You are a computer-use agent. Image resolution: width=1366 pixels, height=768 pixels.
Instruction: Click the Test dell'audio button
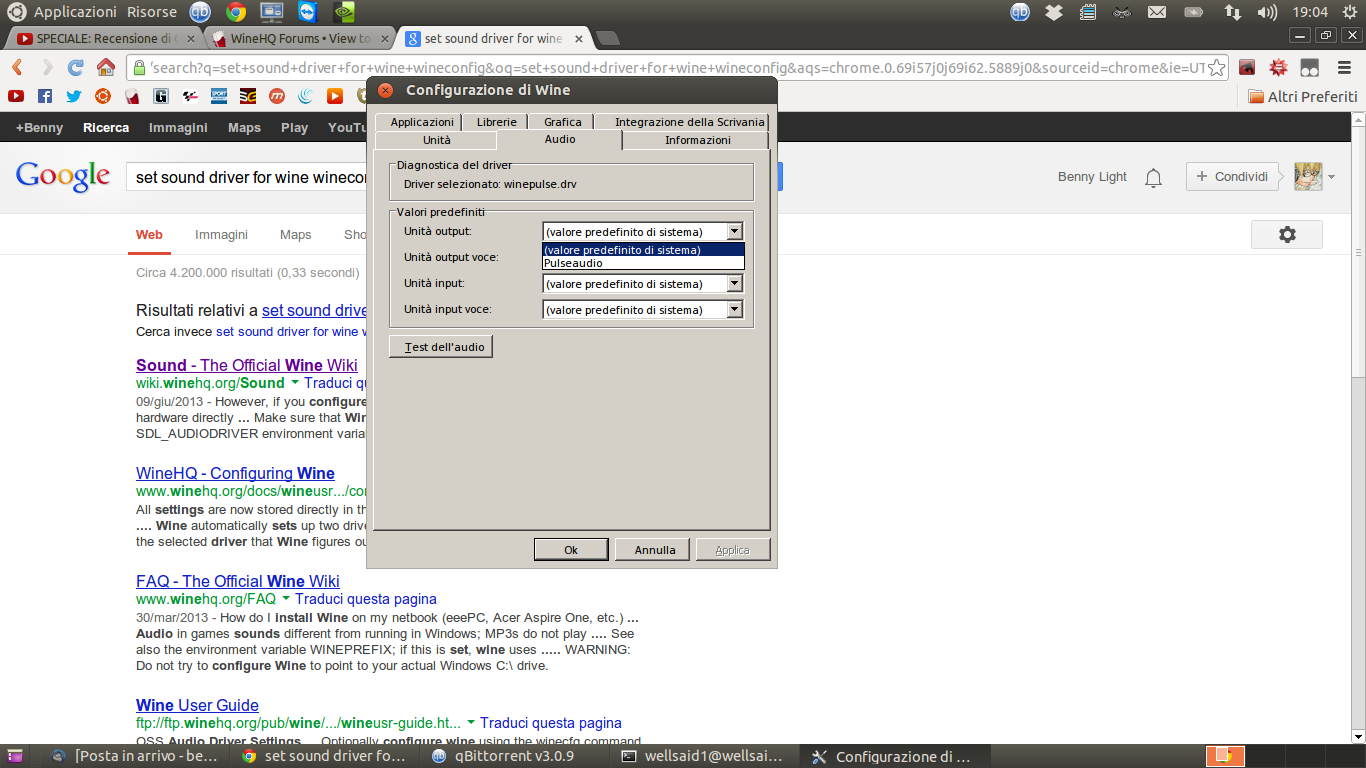[x=441, y=347]
